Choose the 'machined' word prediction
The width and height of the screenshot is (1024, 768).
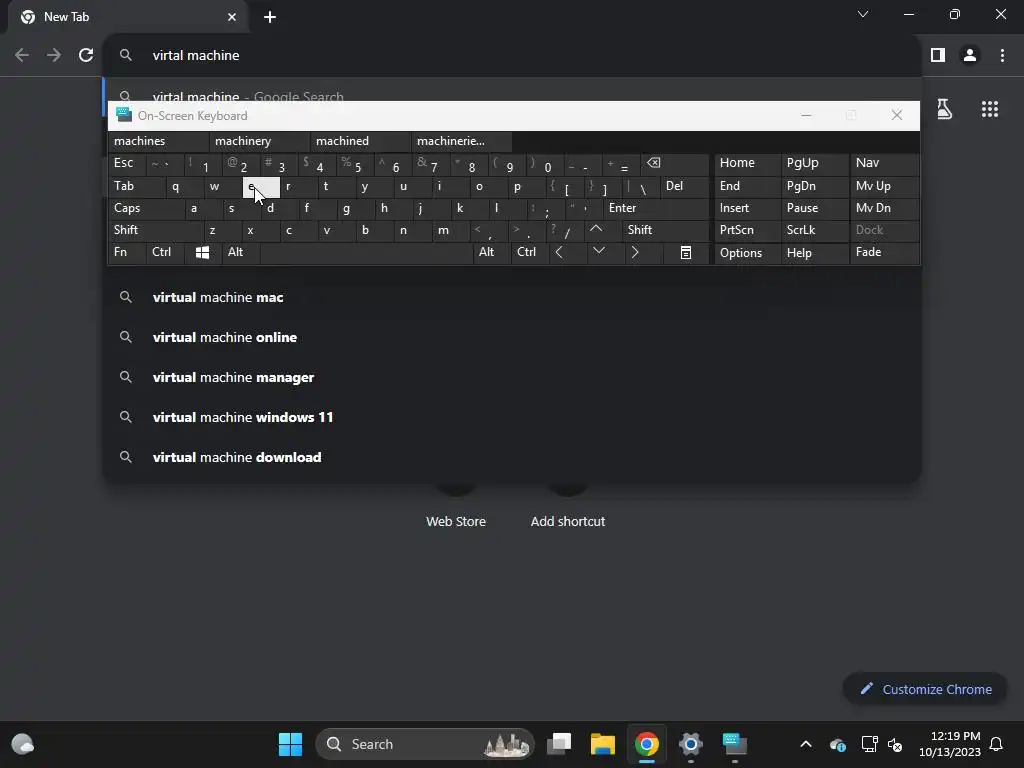(x=360, y=141)
